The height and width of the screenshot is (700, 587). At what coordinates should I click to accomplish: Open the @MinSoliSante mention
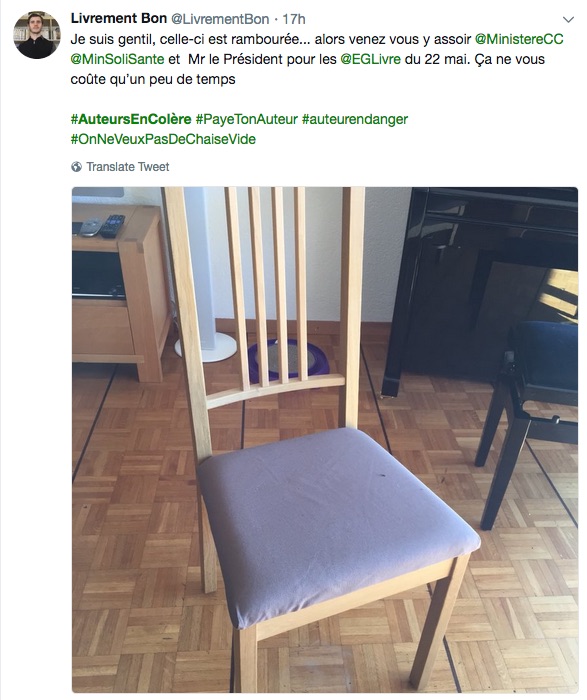click(x=117, y=59)
